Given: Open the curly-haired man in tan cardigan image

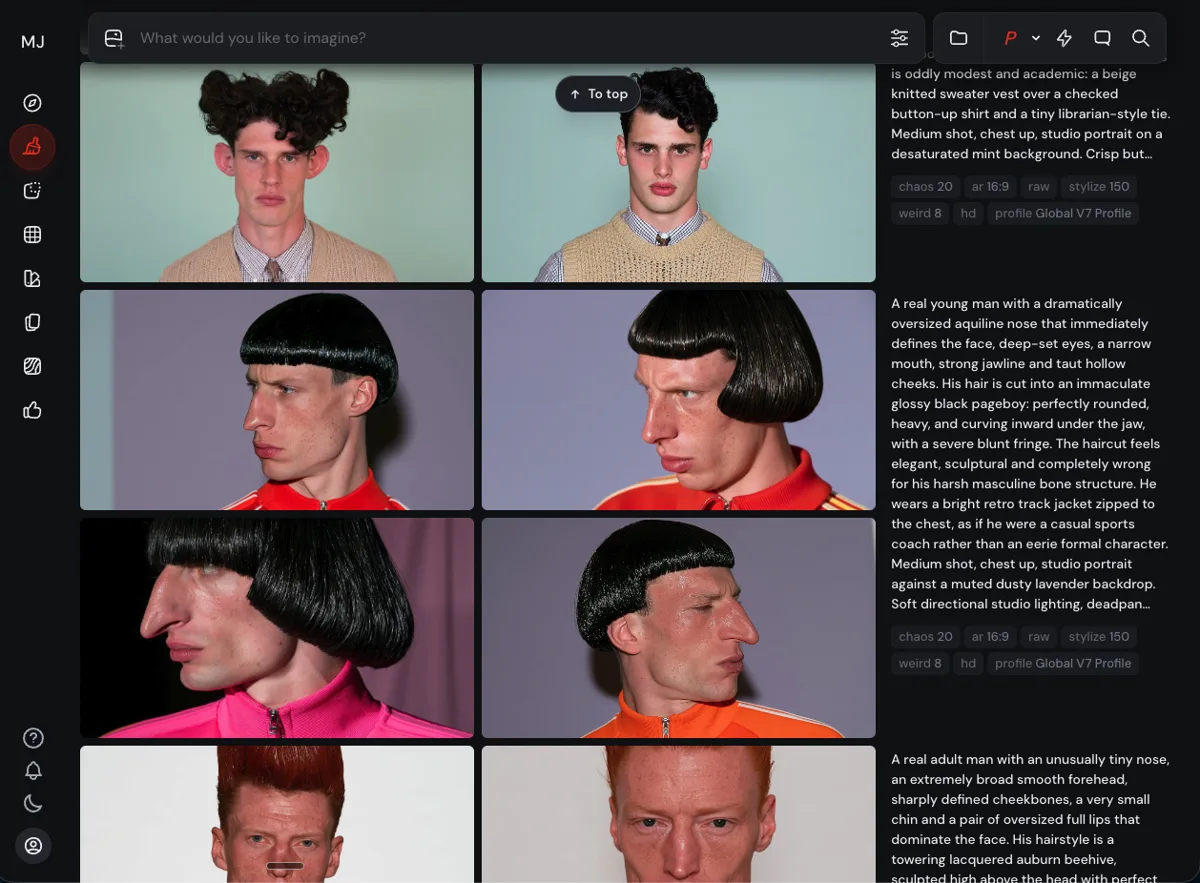Looking at the screenshot, I should pos(277,172).
